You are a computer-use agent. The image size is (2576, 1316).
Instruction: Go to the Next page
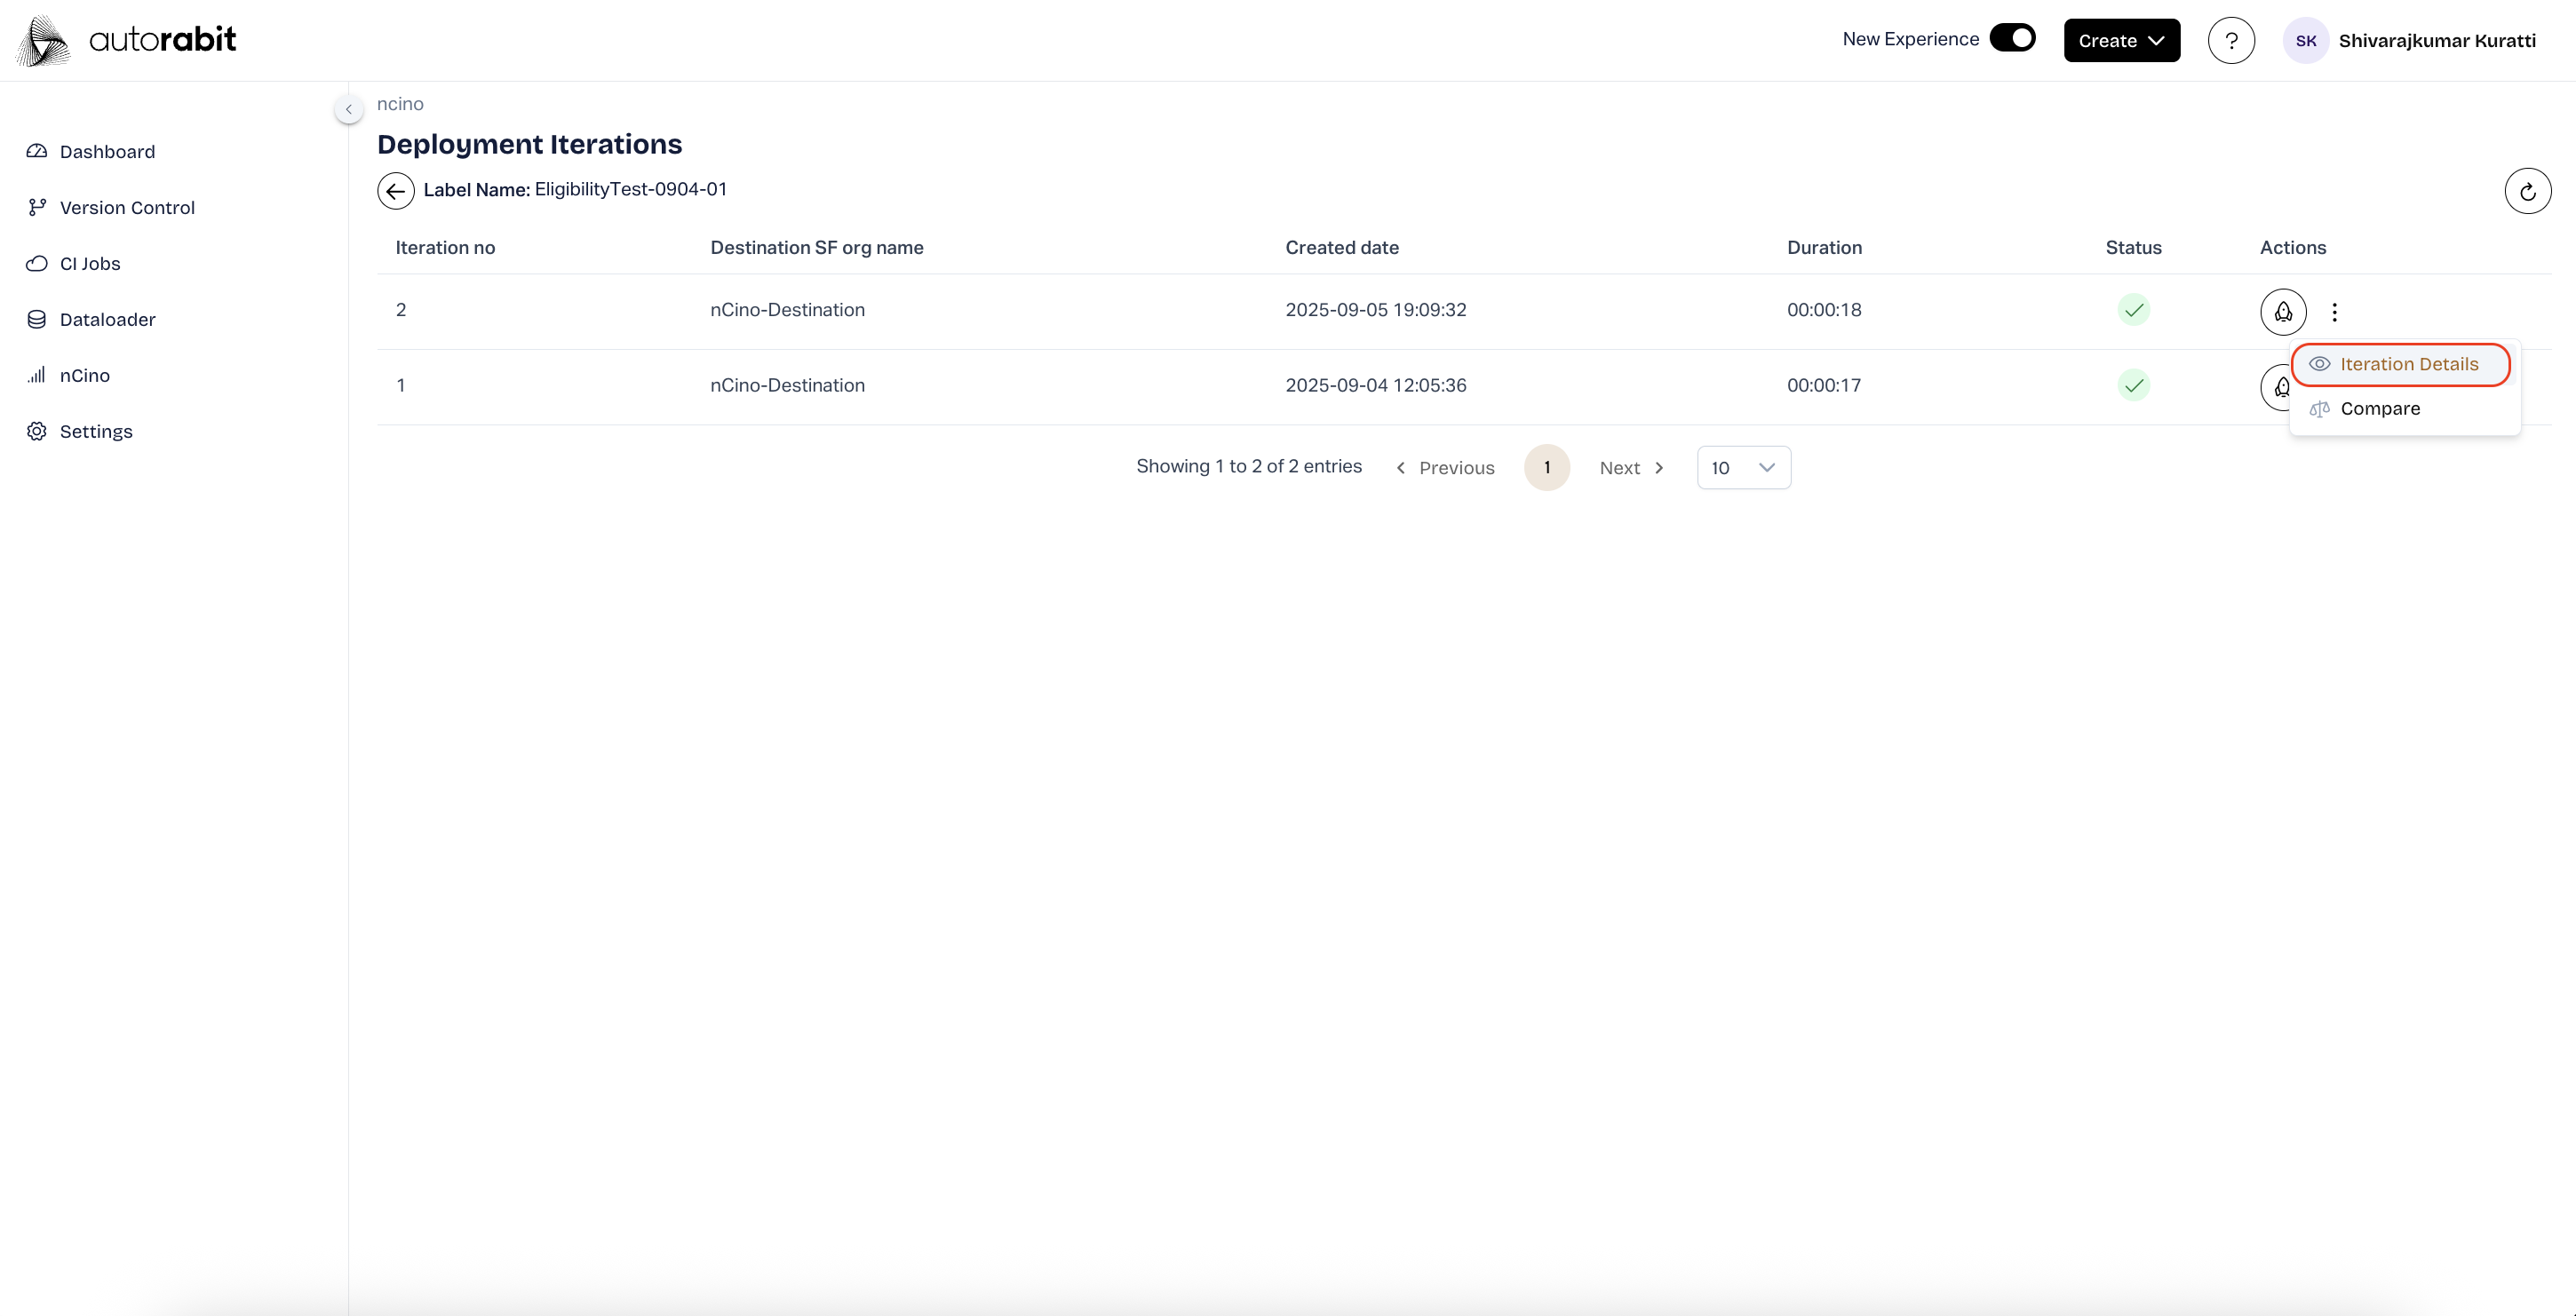tap(1631, 468)
